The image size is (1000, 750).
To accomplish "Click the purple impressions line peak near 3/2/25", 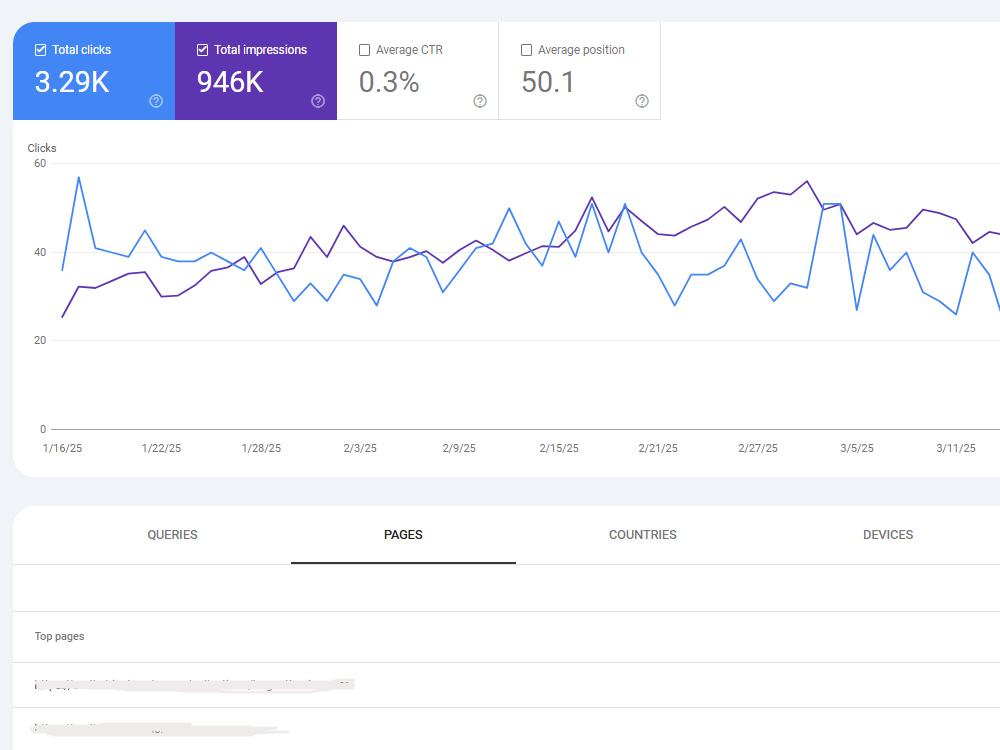I will point(807,181).
